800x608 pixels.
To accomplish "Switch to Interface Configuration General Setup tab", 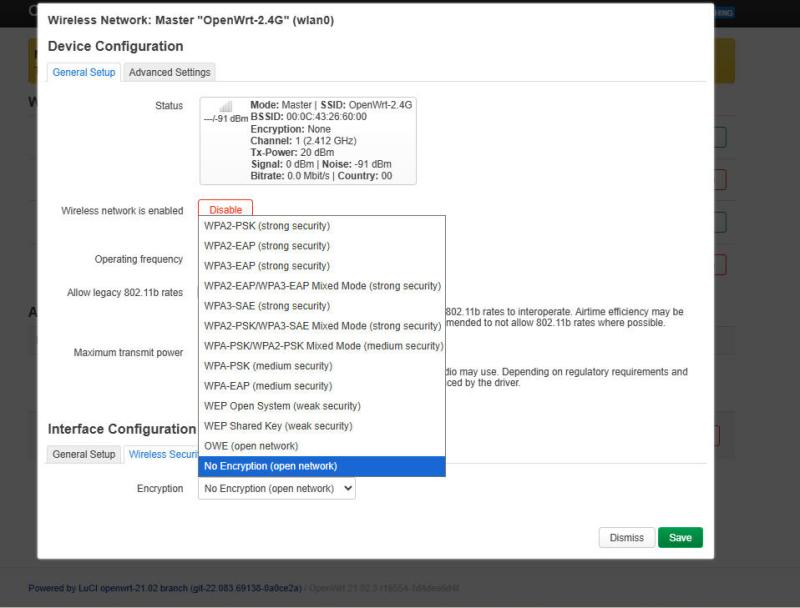I will 83,455.
